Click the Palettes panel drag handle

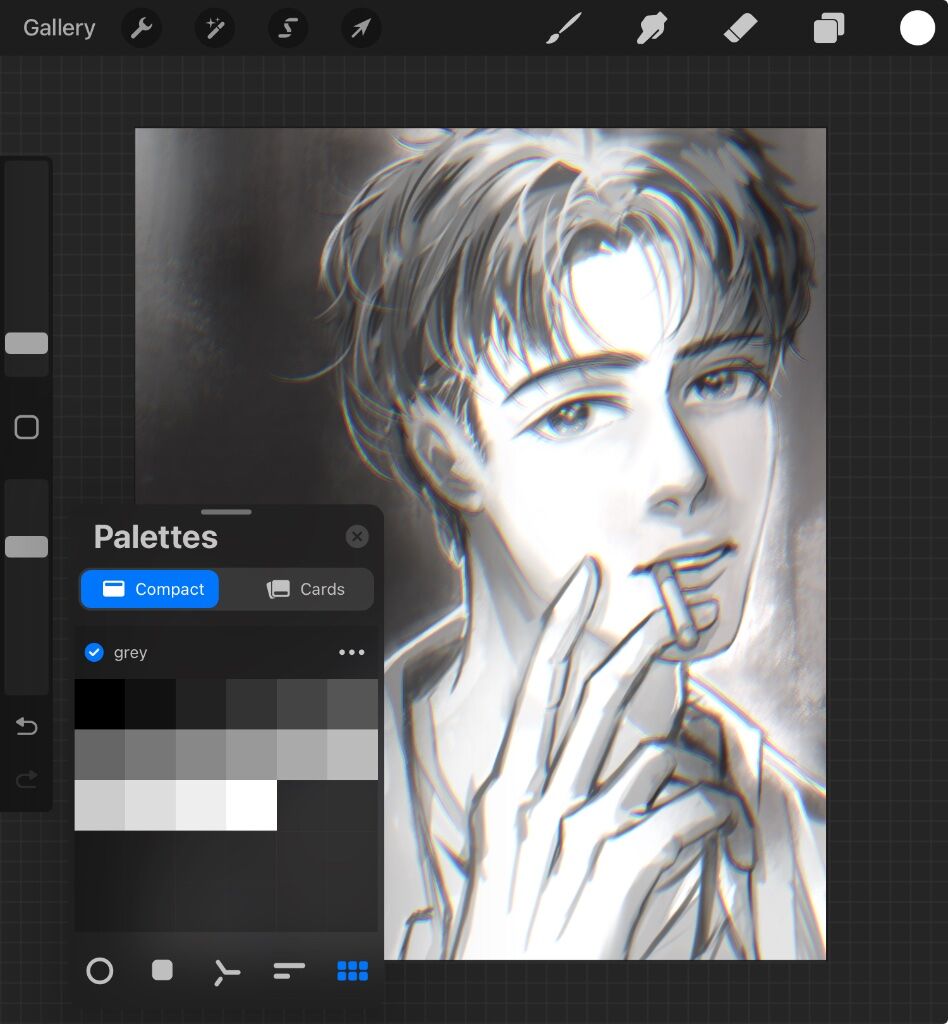pos(227,512)
